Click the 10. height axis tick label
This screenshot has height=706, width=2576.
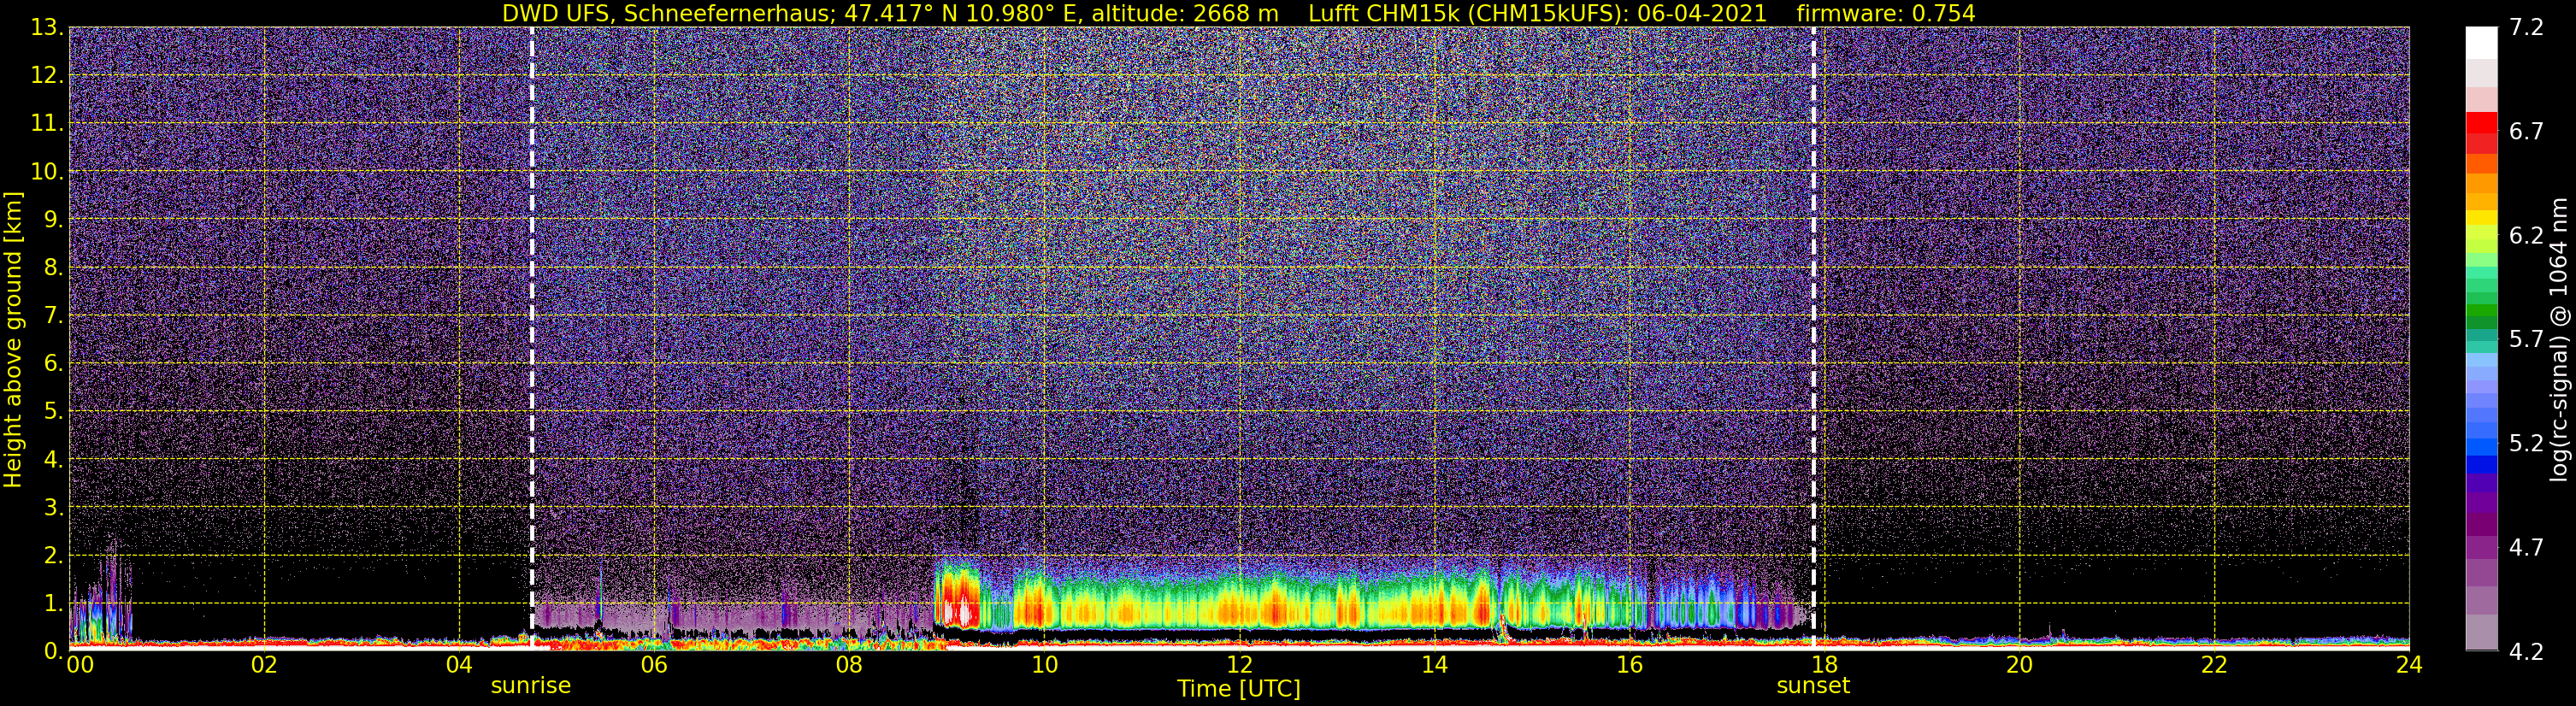pos(46,171)
